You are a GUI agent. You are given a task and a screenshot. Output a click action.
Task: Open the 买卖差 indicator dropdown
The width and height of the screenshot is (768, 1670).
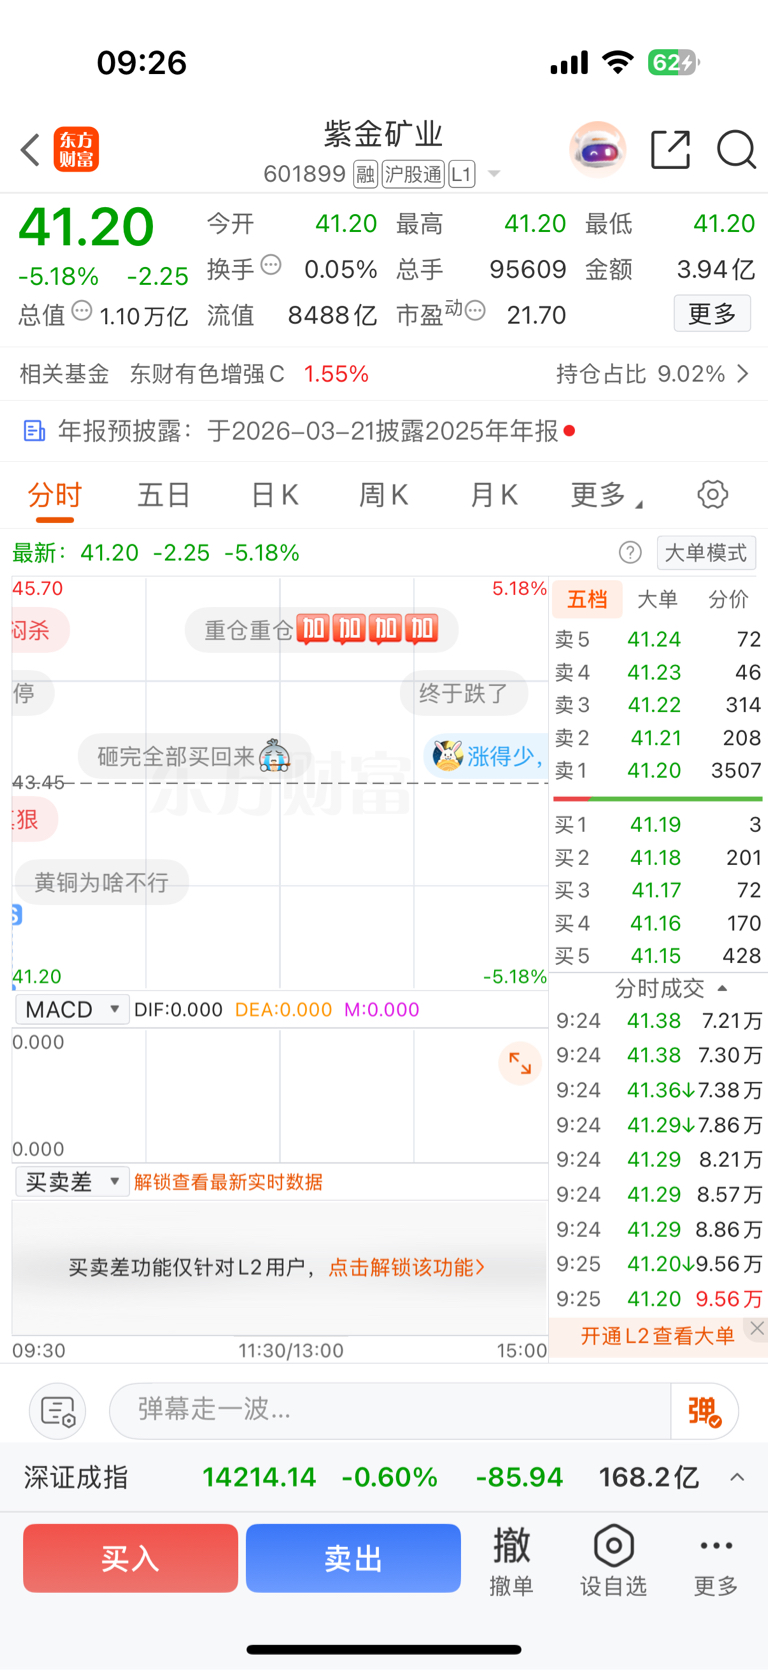pos(73,1181)
